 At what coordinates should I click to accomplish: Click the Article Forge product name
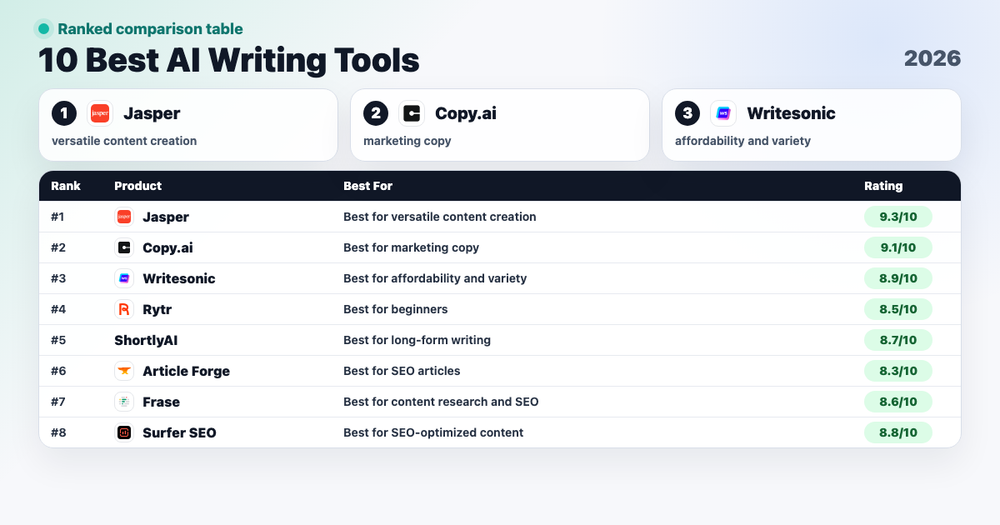click(186, 371)
